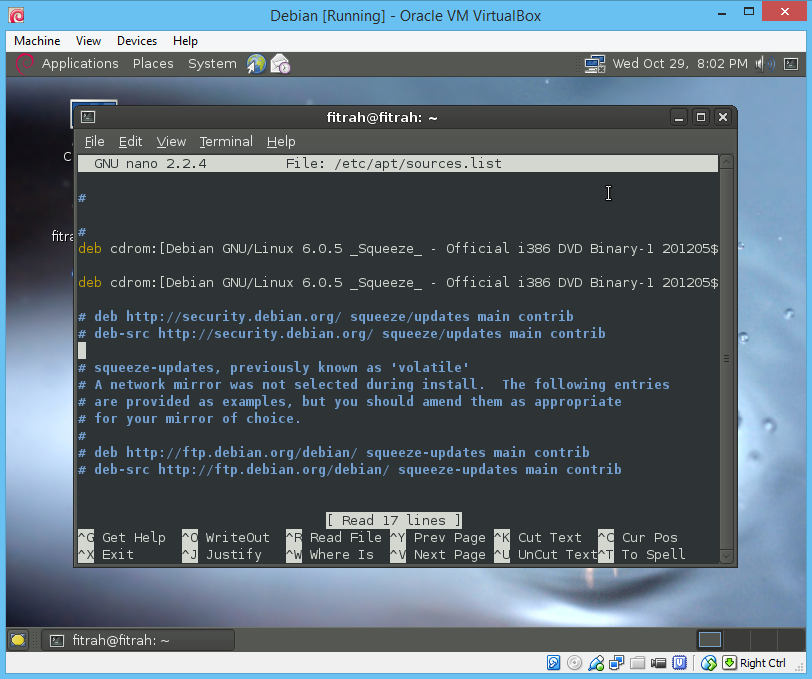Click the first 'deb cdrom:' line

398,249
